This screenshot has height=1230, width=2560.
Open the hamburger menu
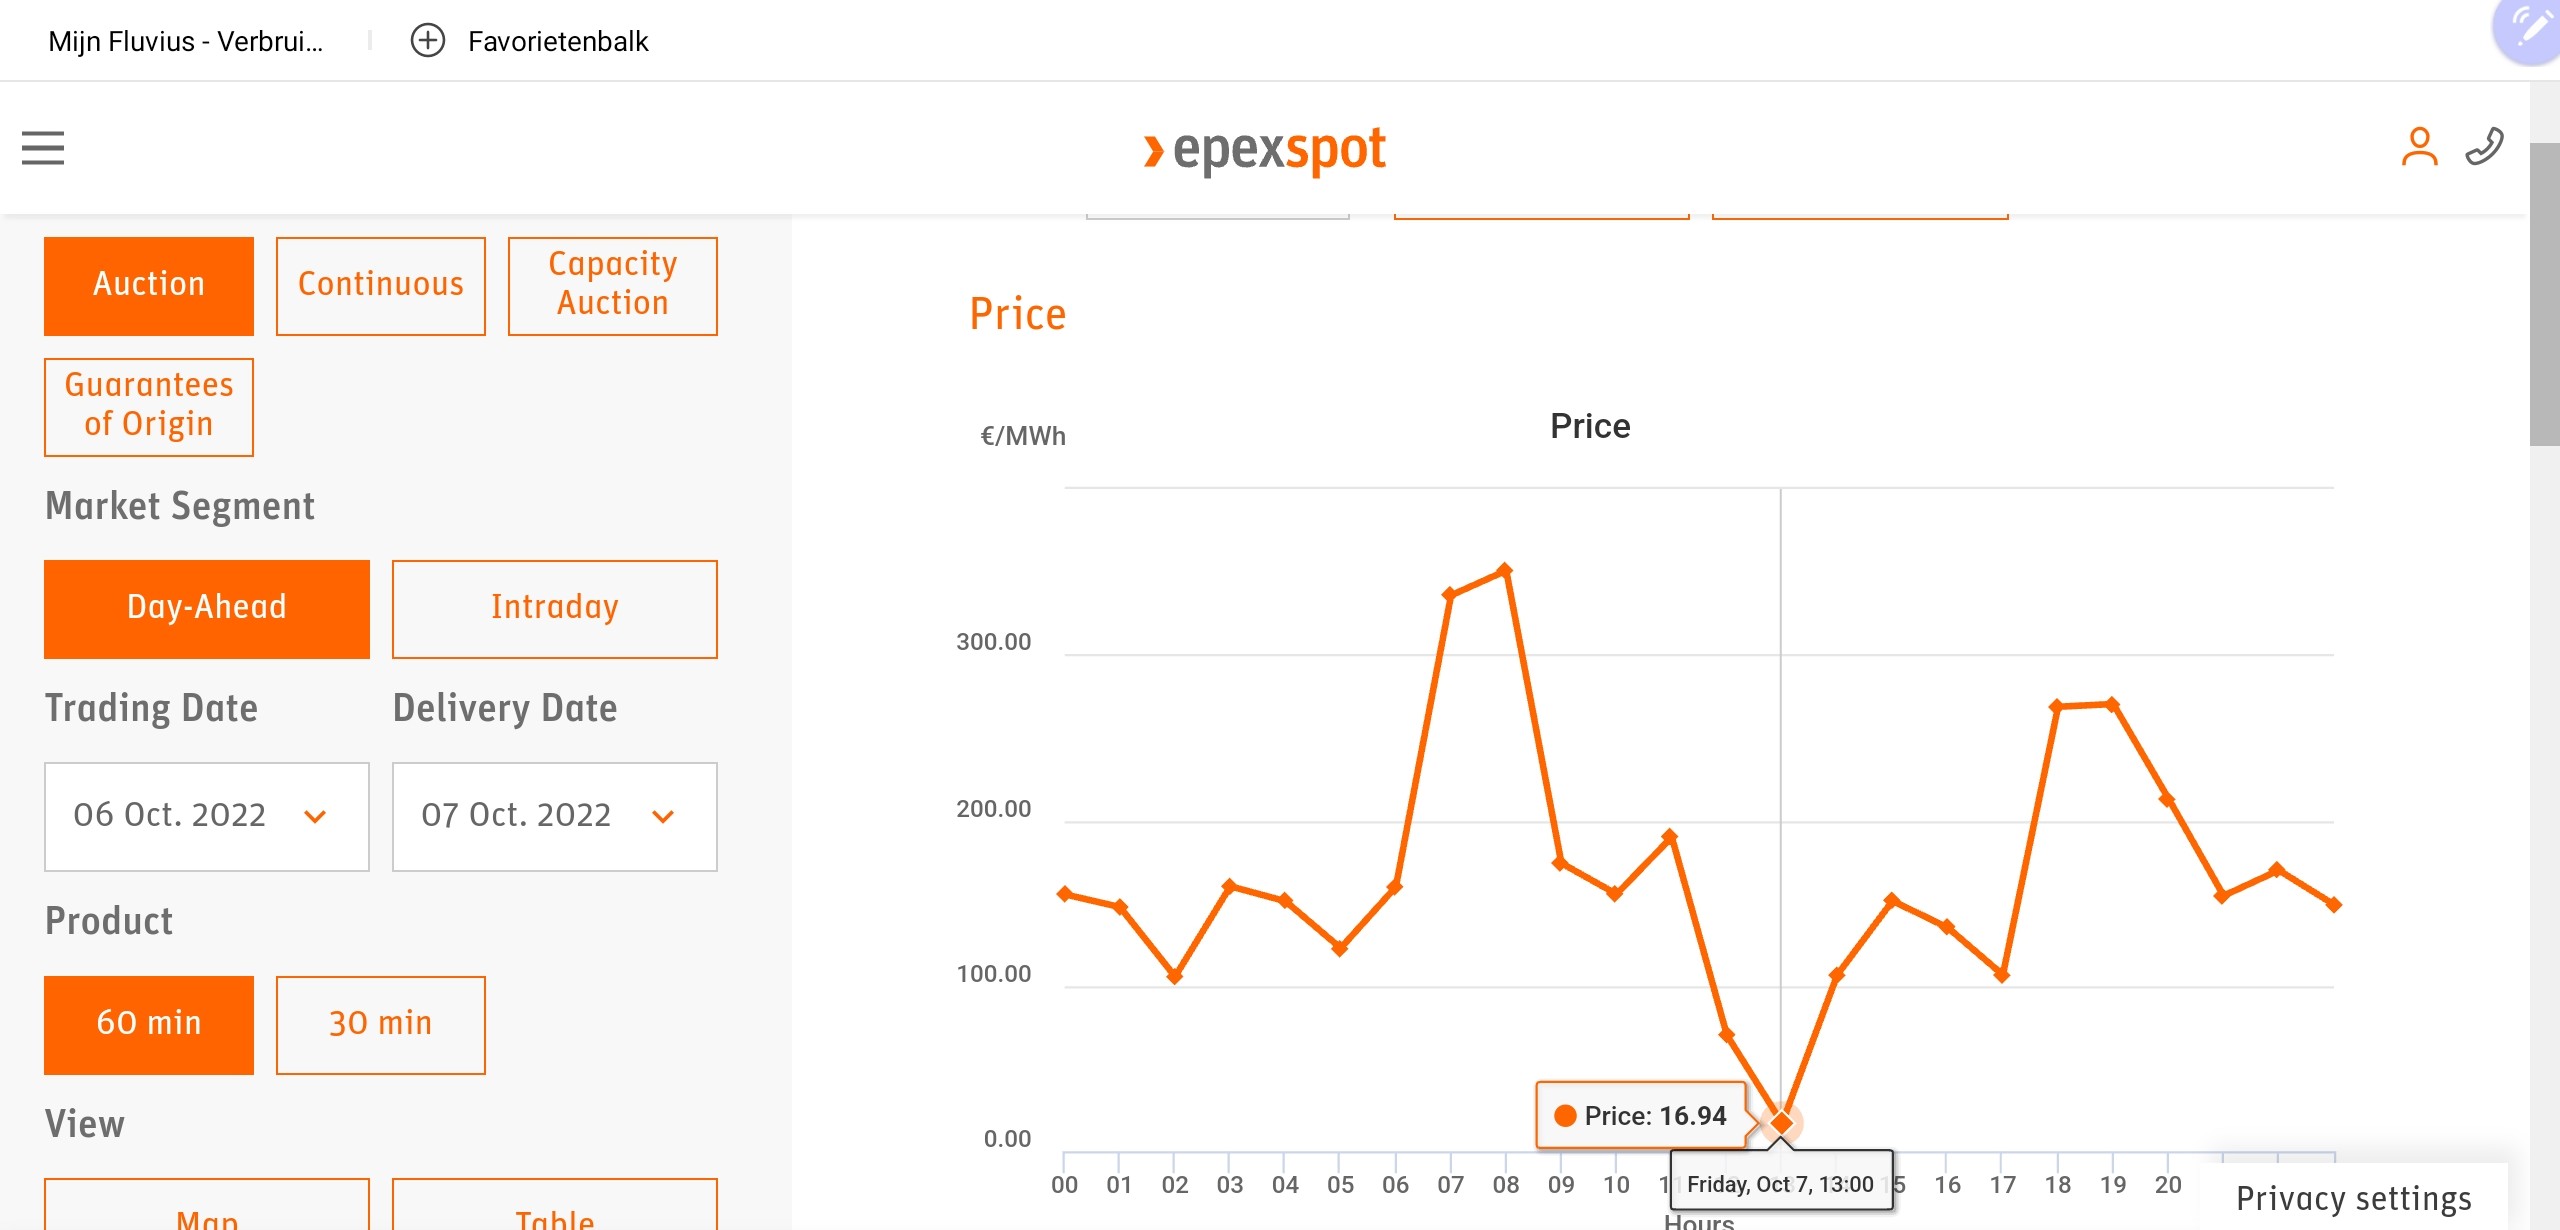pyautogui.click(x=43, y=148)
